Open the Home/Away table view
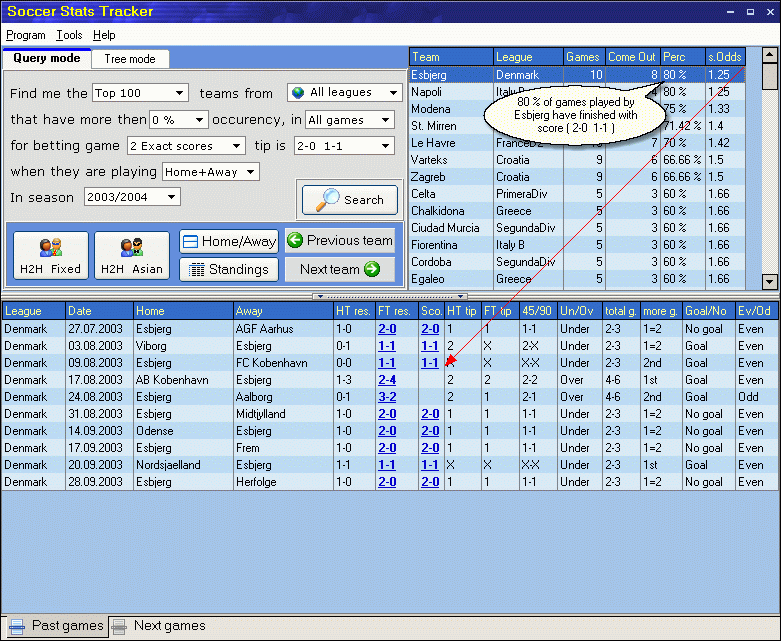 click(228, 241)
